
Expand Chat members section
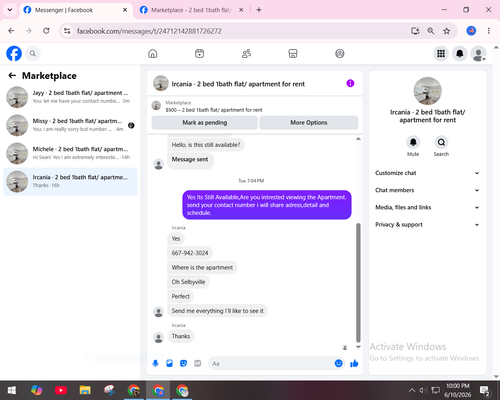(x=427, y=190)
